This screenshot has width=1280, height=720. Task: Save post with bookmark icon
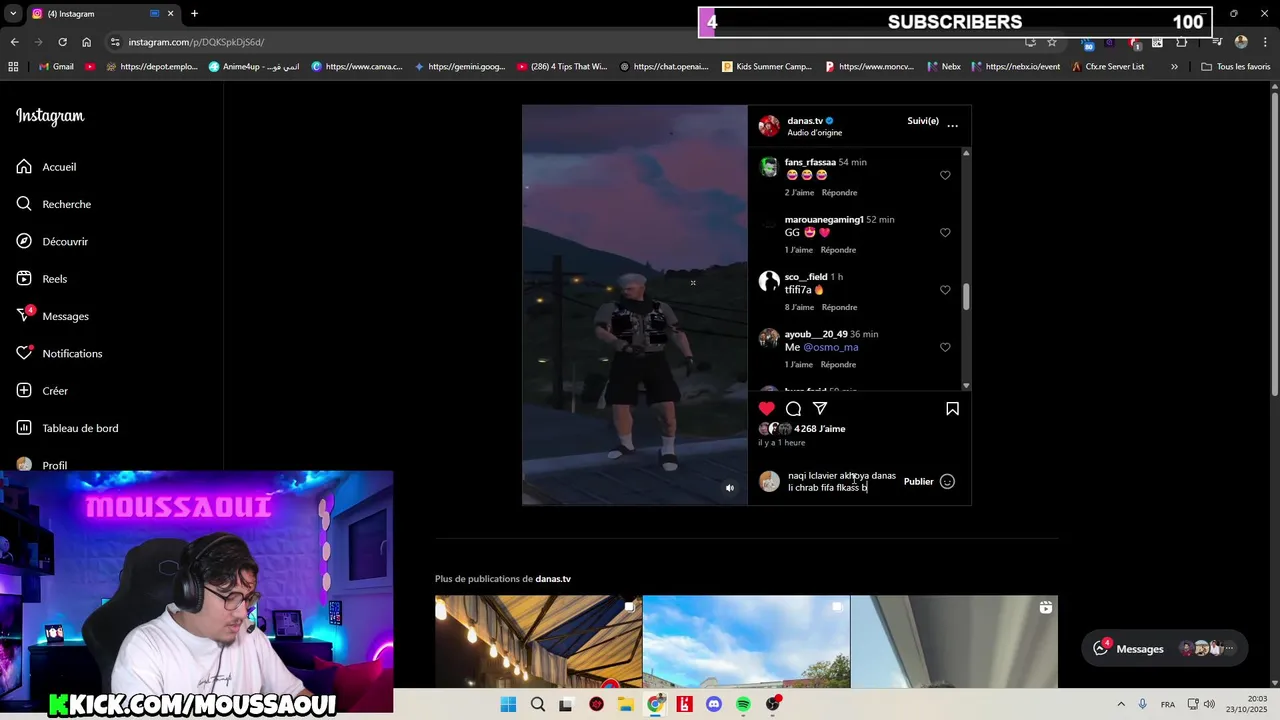point(952,408)
